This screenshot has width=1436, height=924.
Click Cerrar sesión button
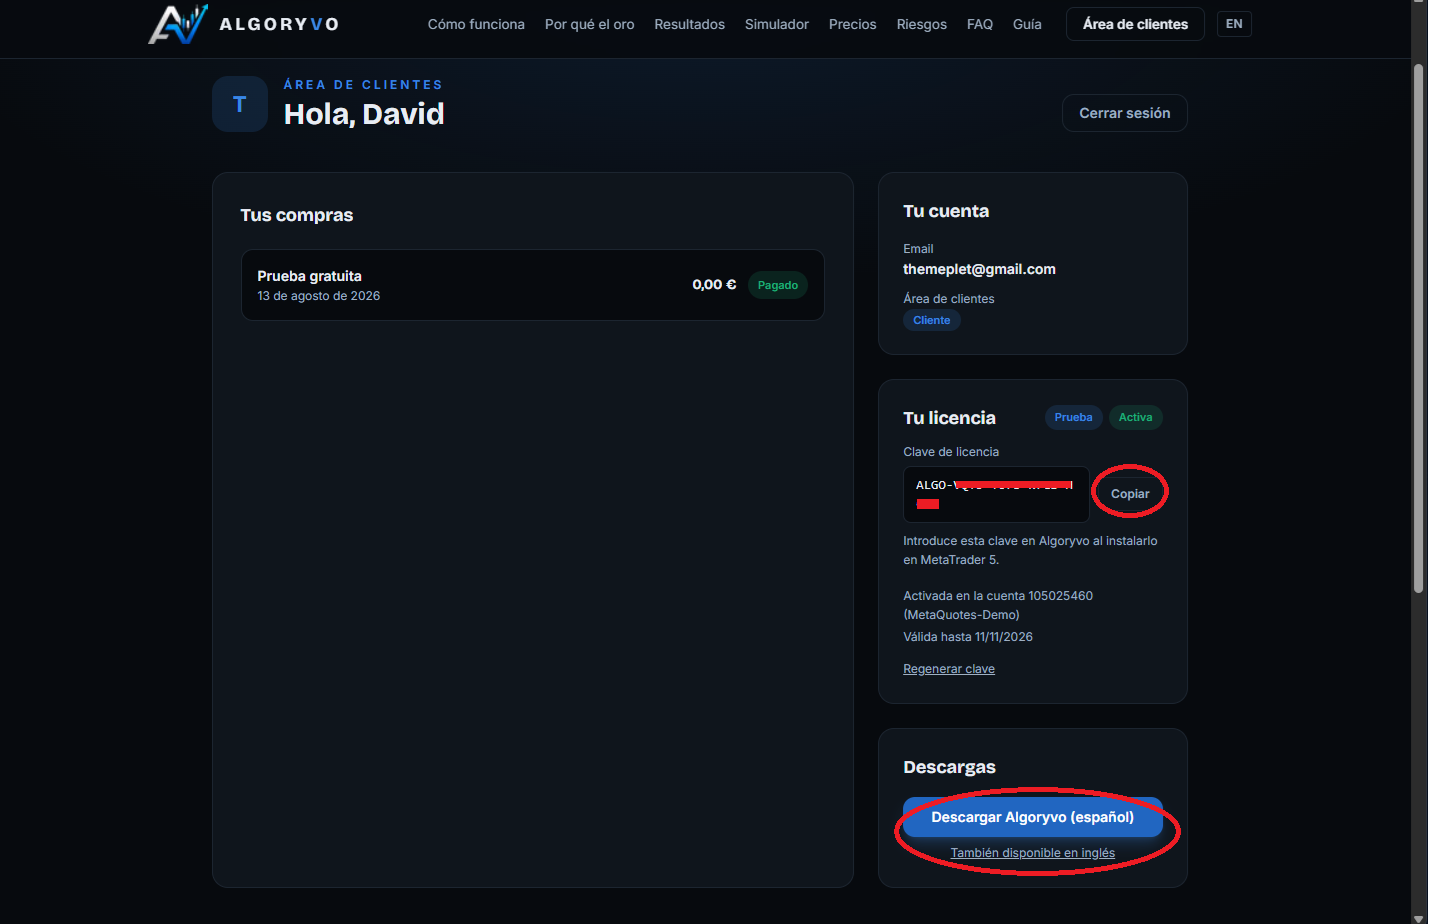point(1124,113)
